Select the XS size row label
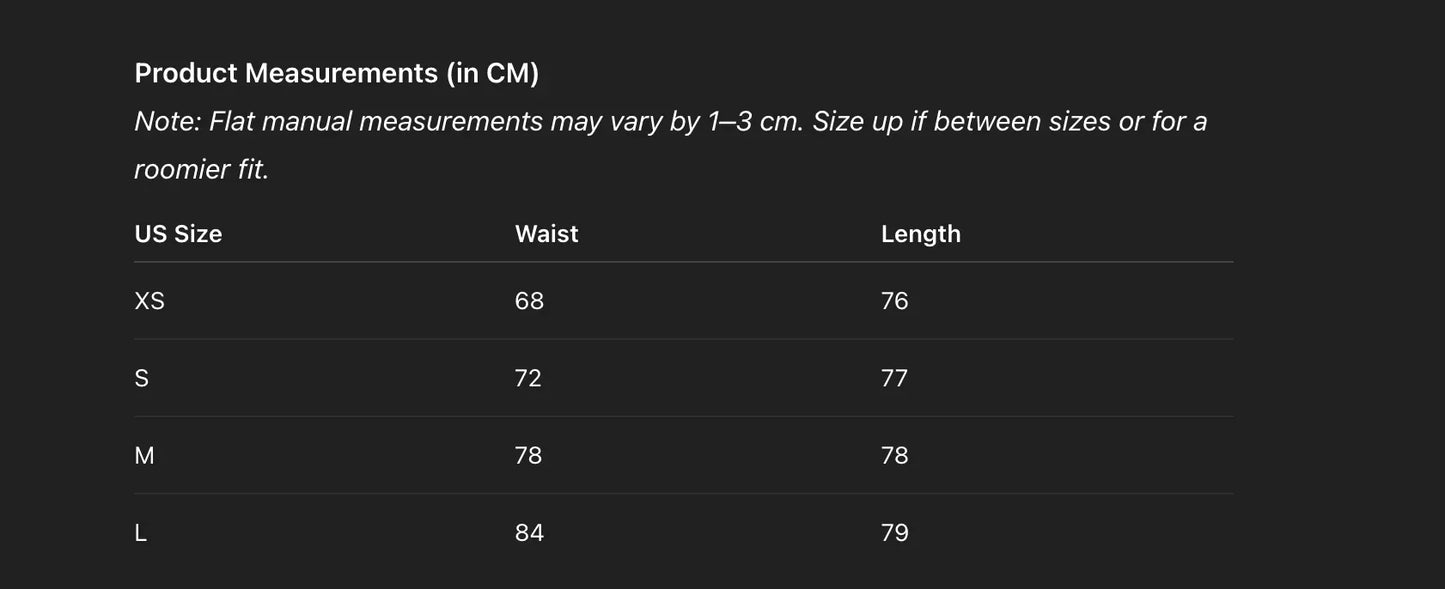The width and height of the screenshot is (1445, 589). (149, 301)
